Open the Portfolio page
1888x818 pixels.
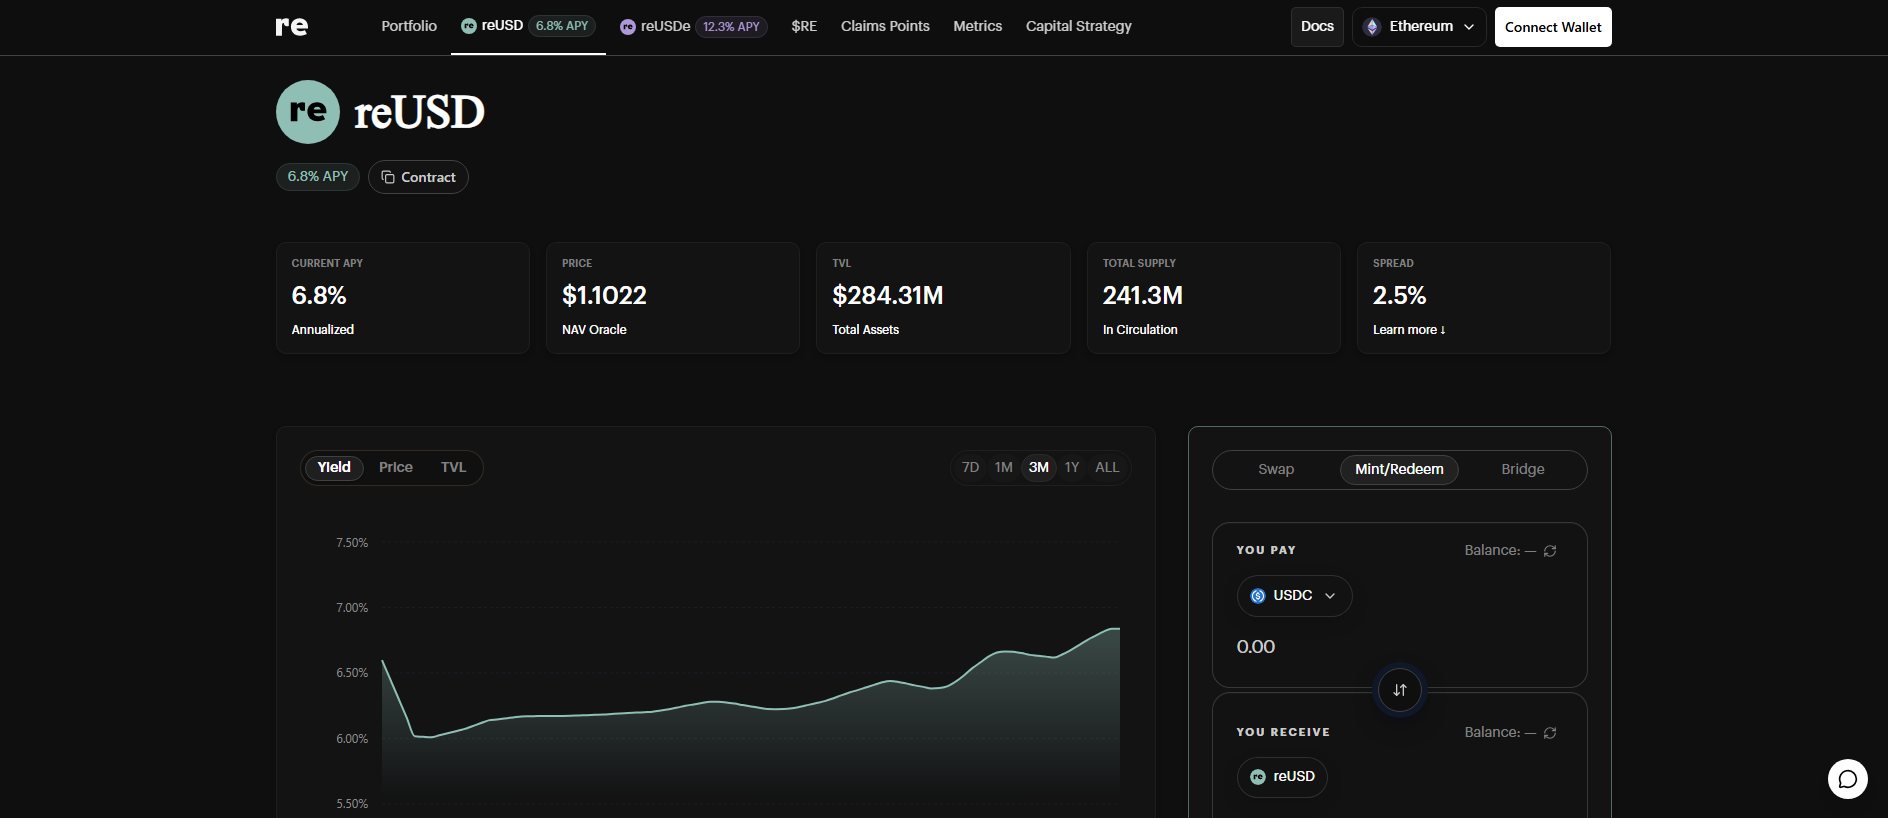click(x=409, y=26)
